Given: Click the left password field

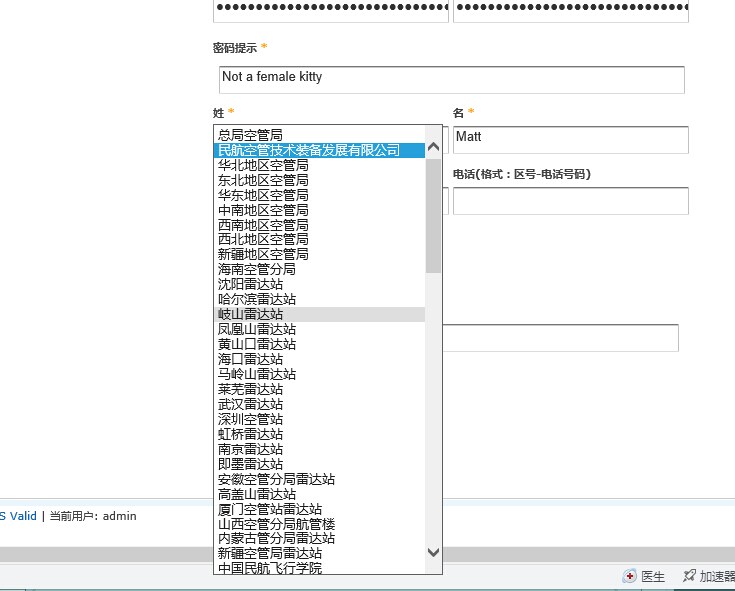Looking at the screenshot, I should [331, 10].
